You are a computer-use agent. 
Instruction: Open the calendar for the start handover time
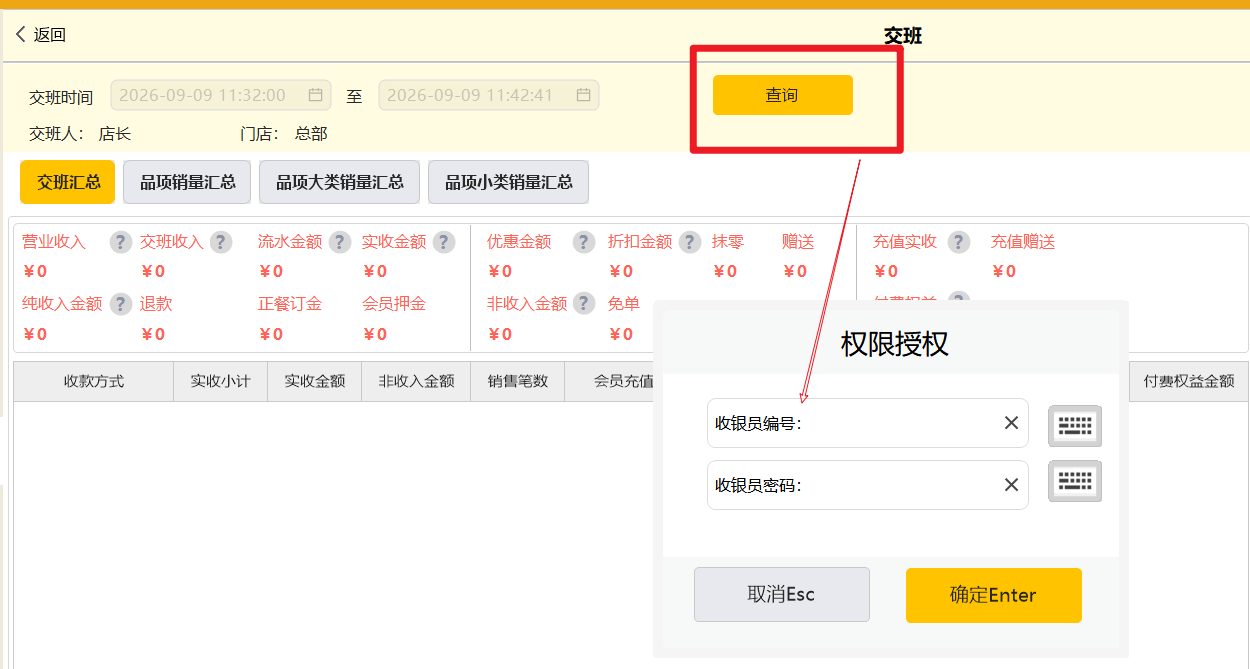pos(315,95)
